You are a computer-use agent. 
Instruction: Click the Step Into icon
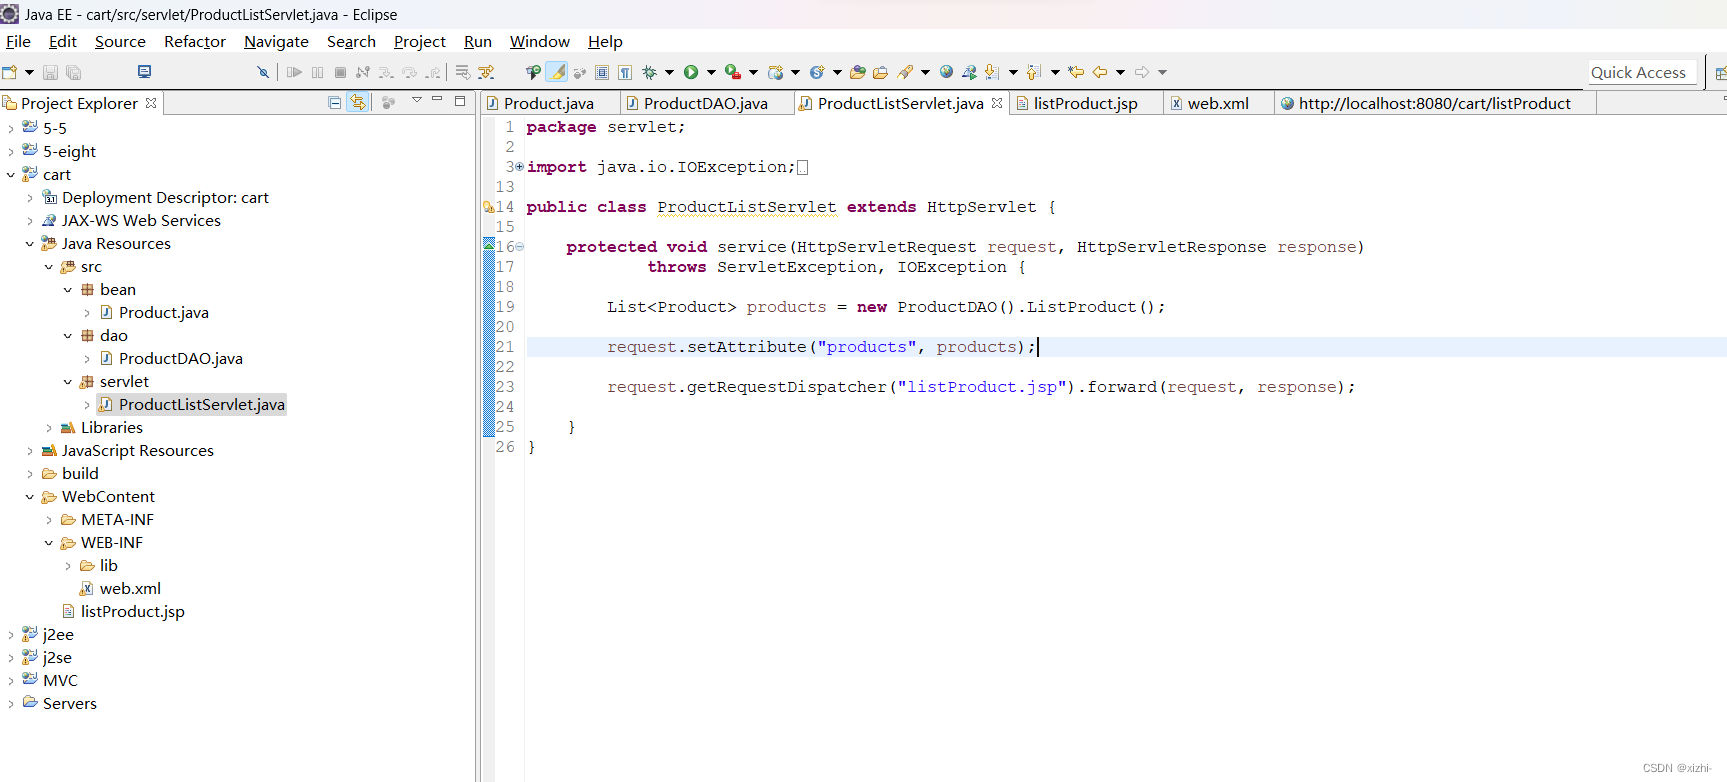[x=386, y=72]
